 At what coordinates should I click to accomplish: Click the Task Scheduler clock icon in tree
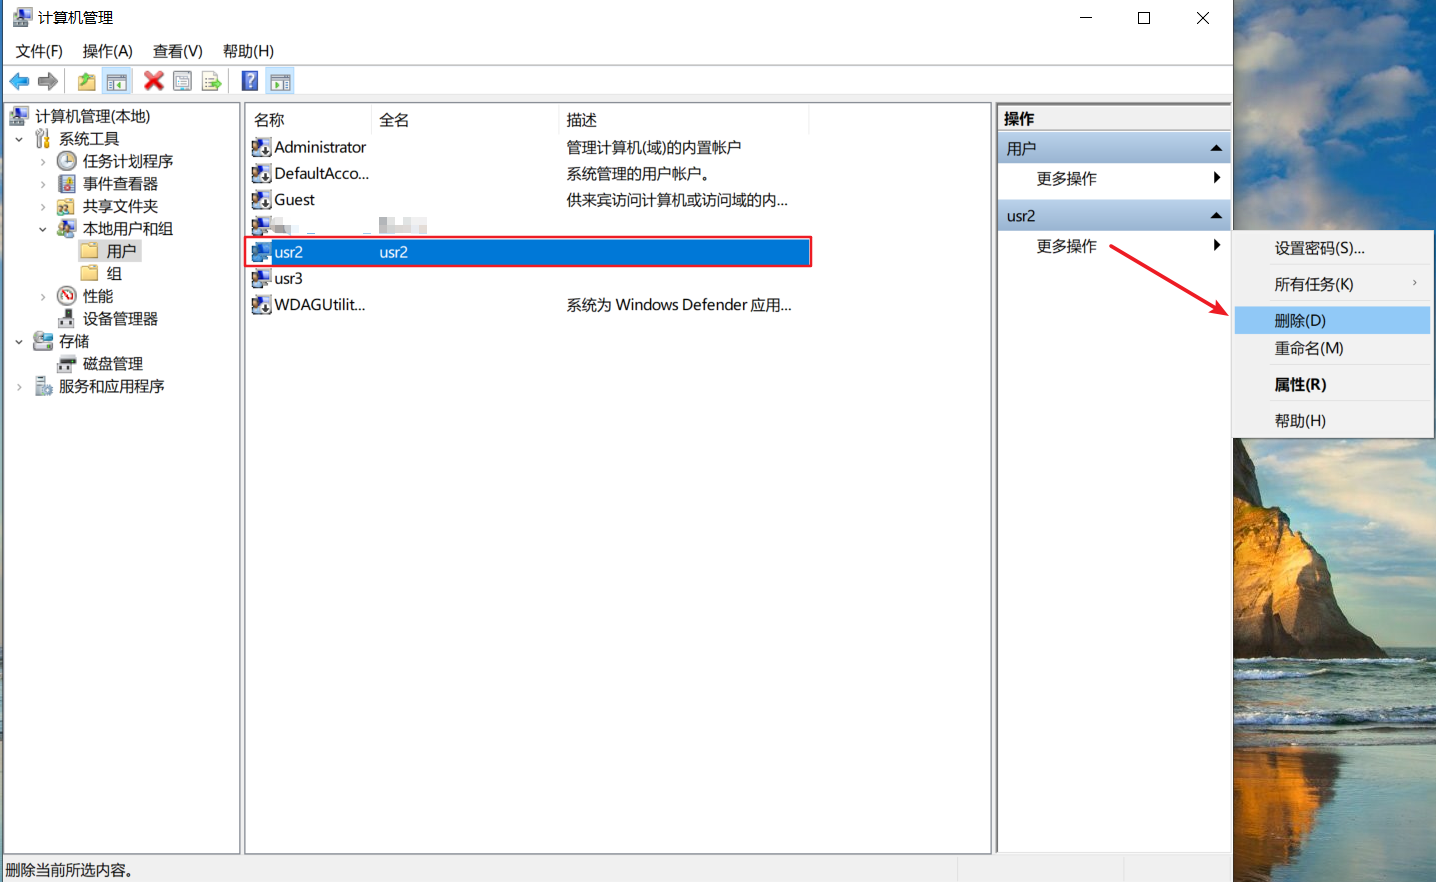click(67, 161)
